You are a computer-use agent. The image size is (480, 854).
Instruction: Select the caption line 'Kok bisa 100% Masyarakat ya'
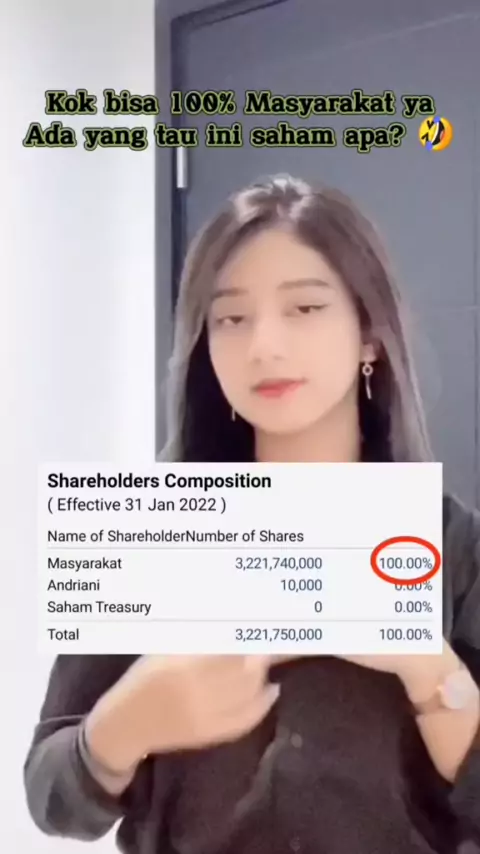(240, 103)
